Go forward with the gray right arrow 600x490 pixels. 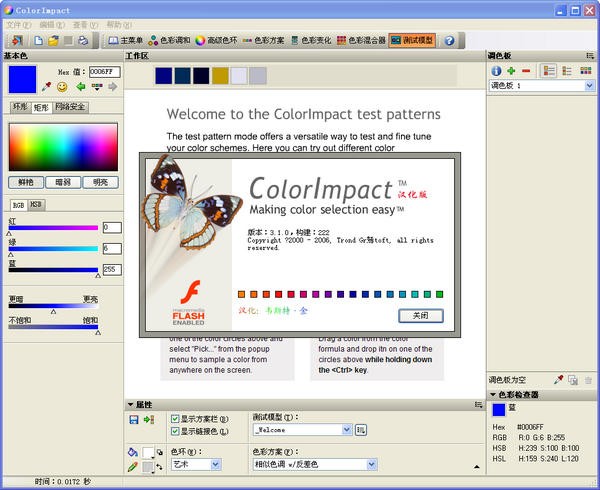(112, 86)
